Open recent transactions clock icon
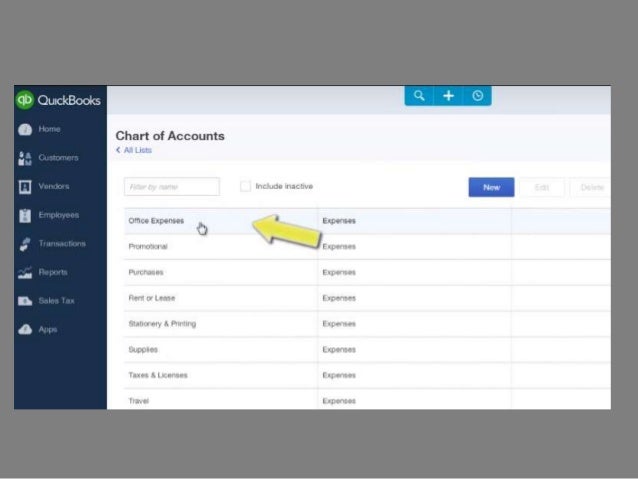Screen dimensions: 638x479 pyautogui.click(x=477, y=96)
